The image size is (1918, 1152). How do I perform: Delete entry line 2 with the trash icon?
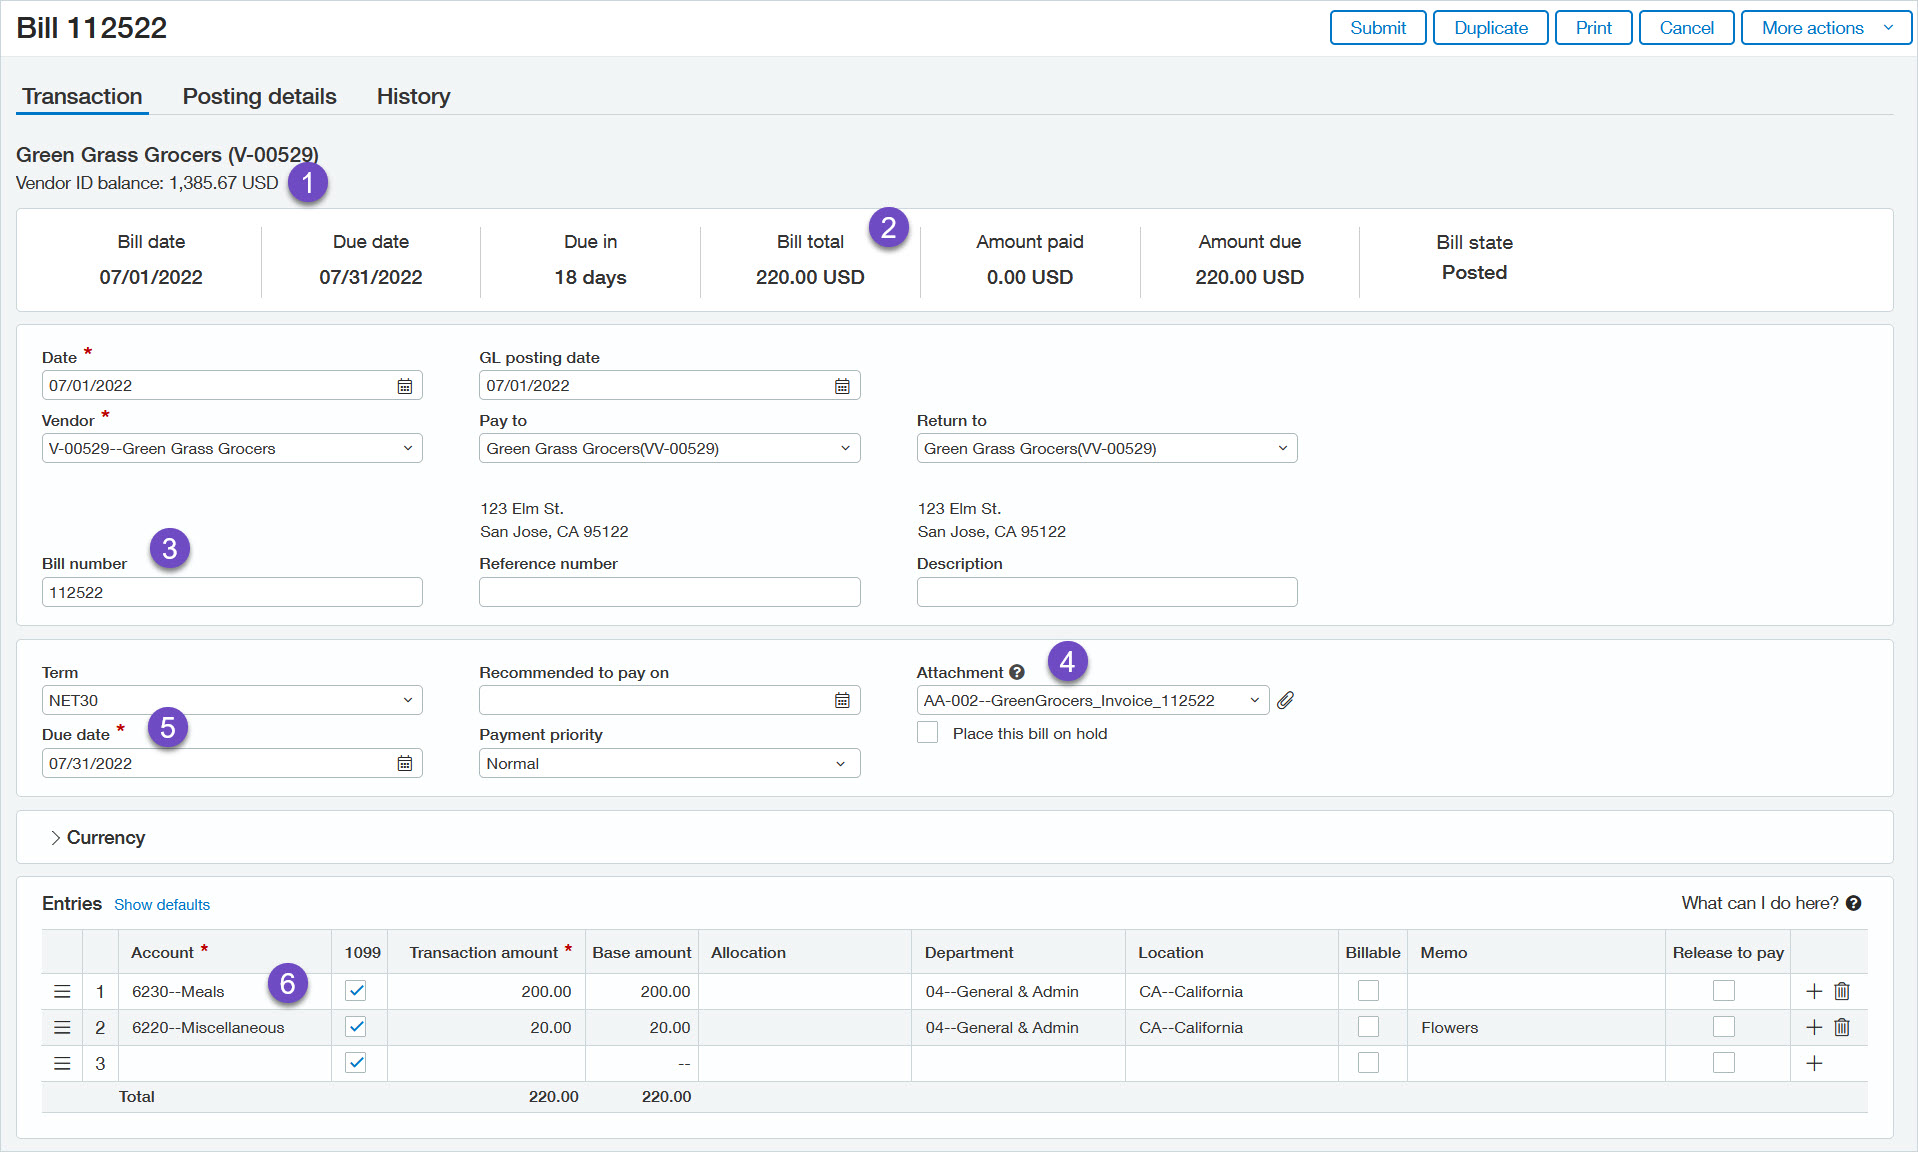pos(1843,1027)
